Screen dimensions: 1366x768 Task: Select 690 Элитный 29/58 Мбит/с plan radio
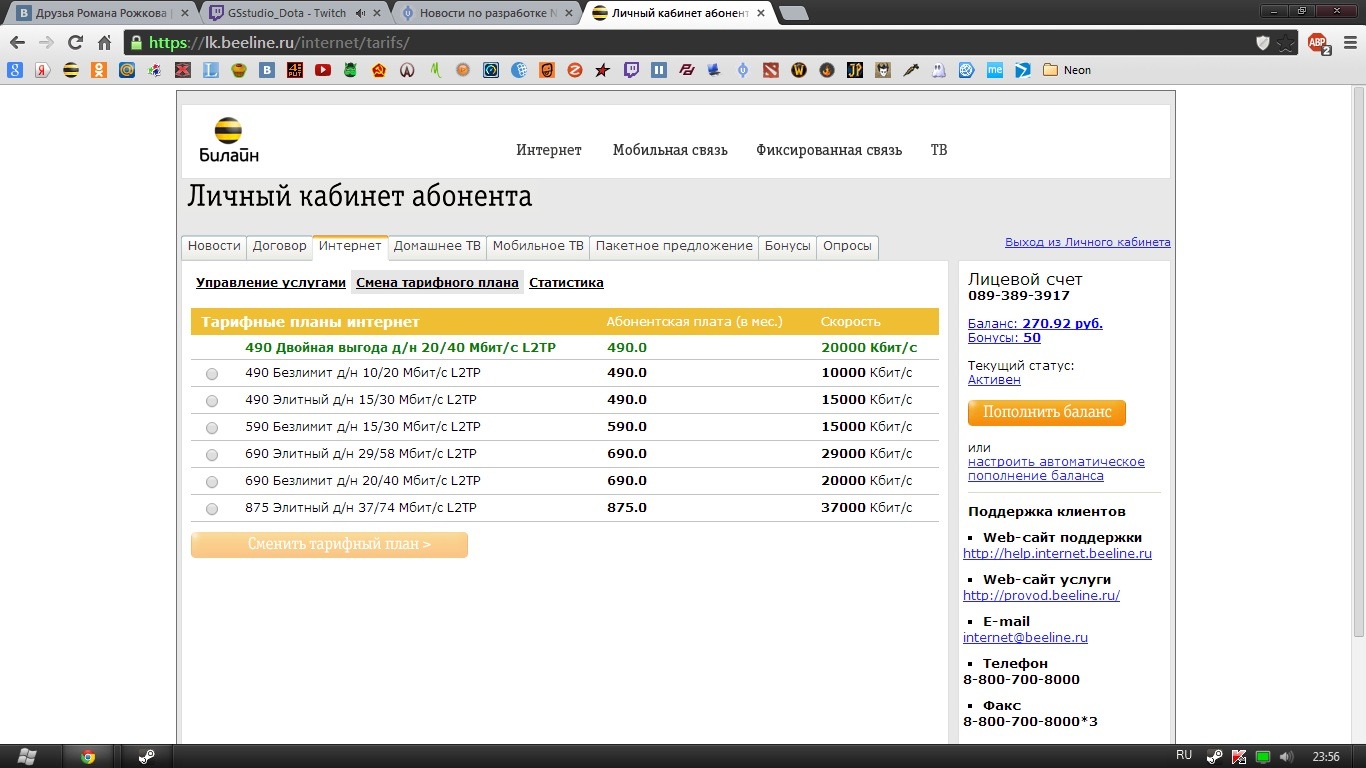pyautogui.click(x=212, y=455)
